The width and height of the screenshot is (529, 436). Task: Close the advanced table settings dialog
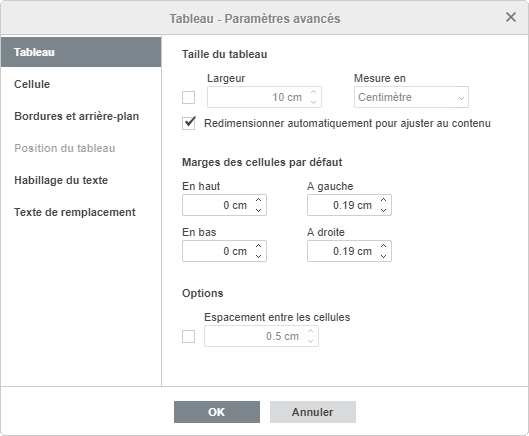511,17
